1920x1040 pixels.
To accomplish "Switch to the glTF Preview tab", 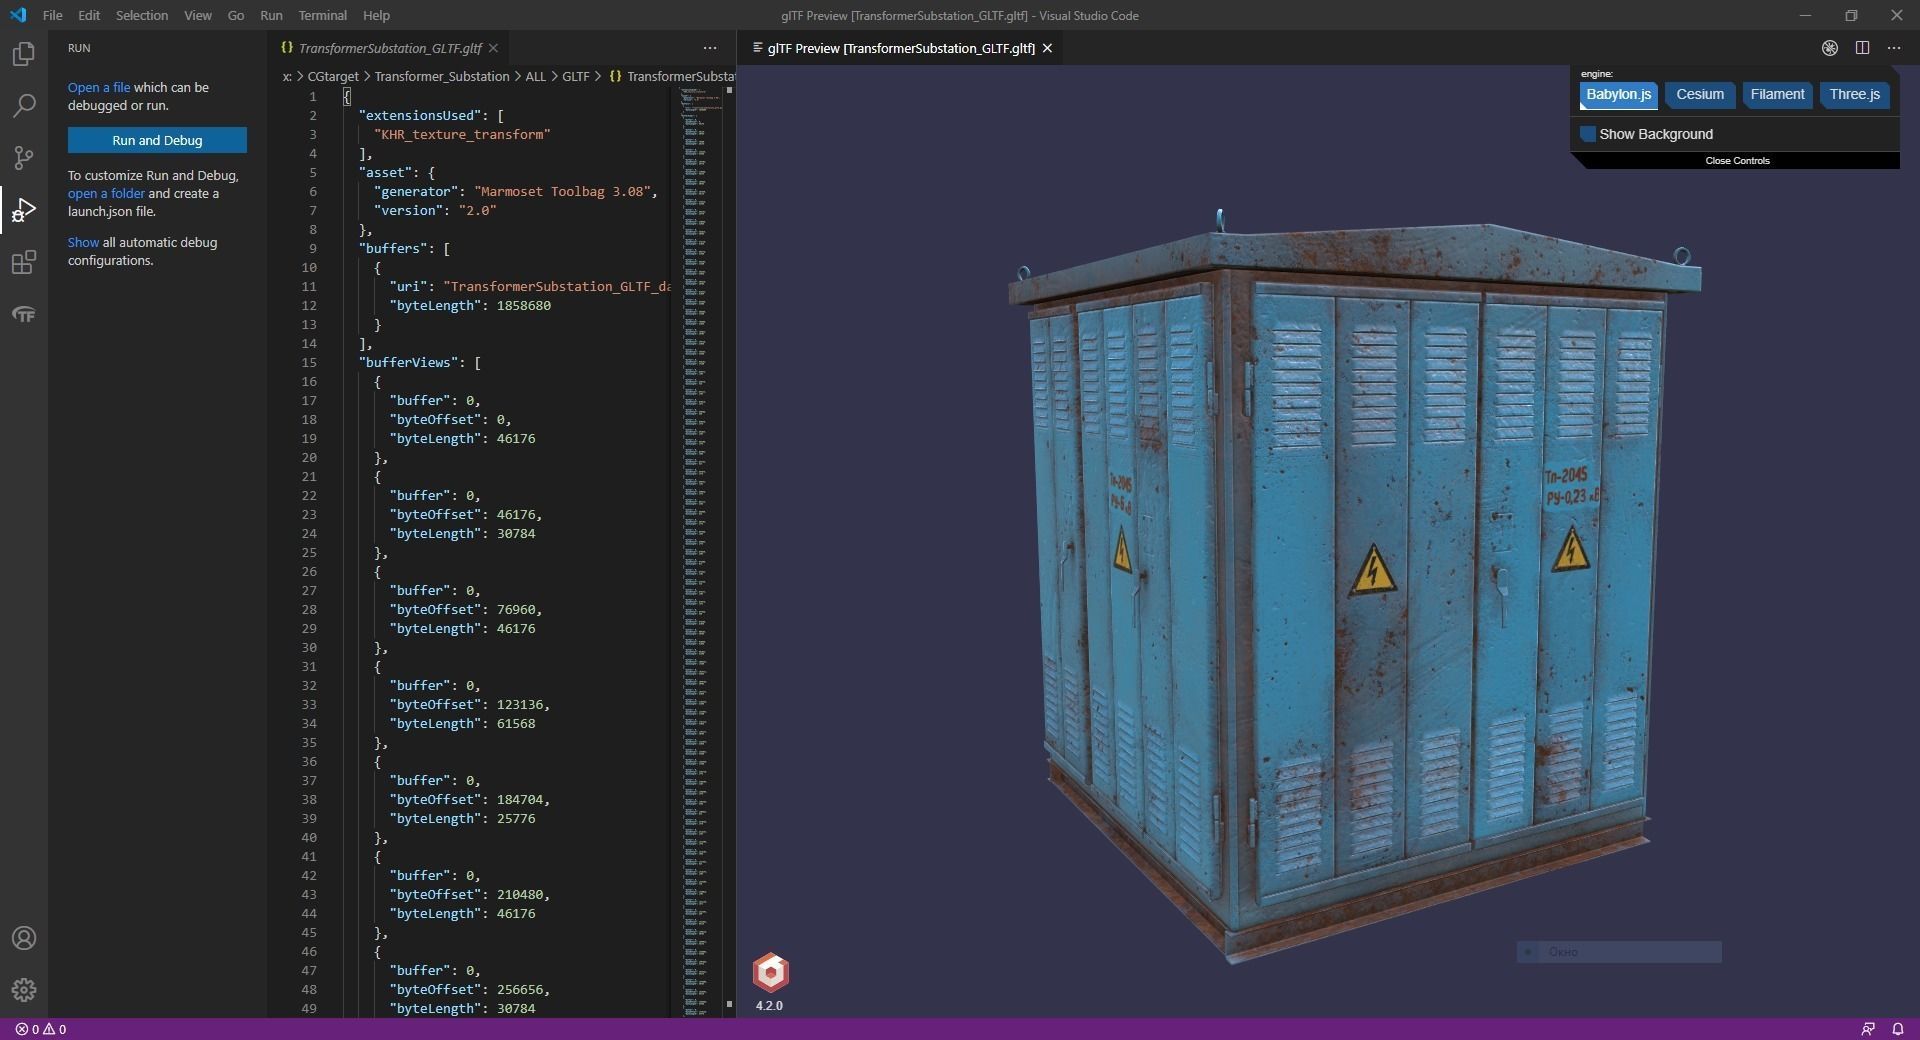I will tap(901, 48).
